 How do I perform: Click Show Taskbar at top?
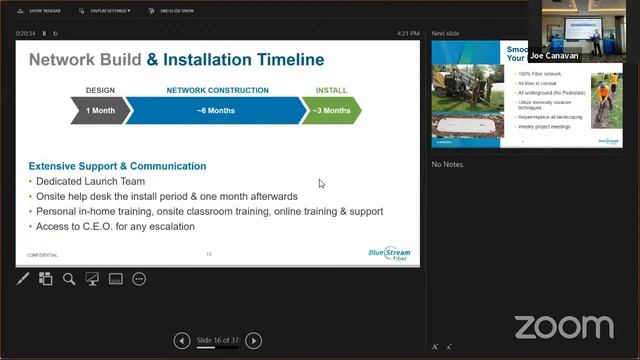point(45,11)
